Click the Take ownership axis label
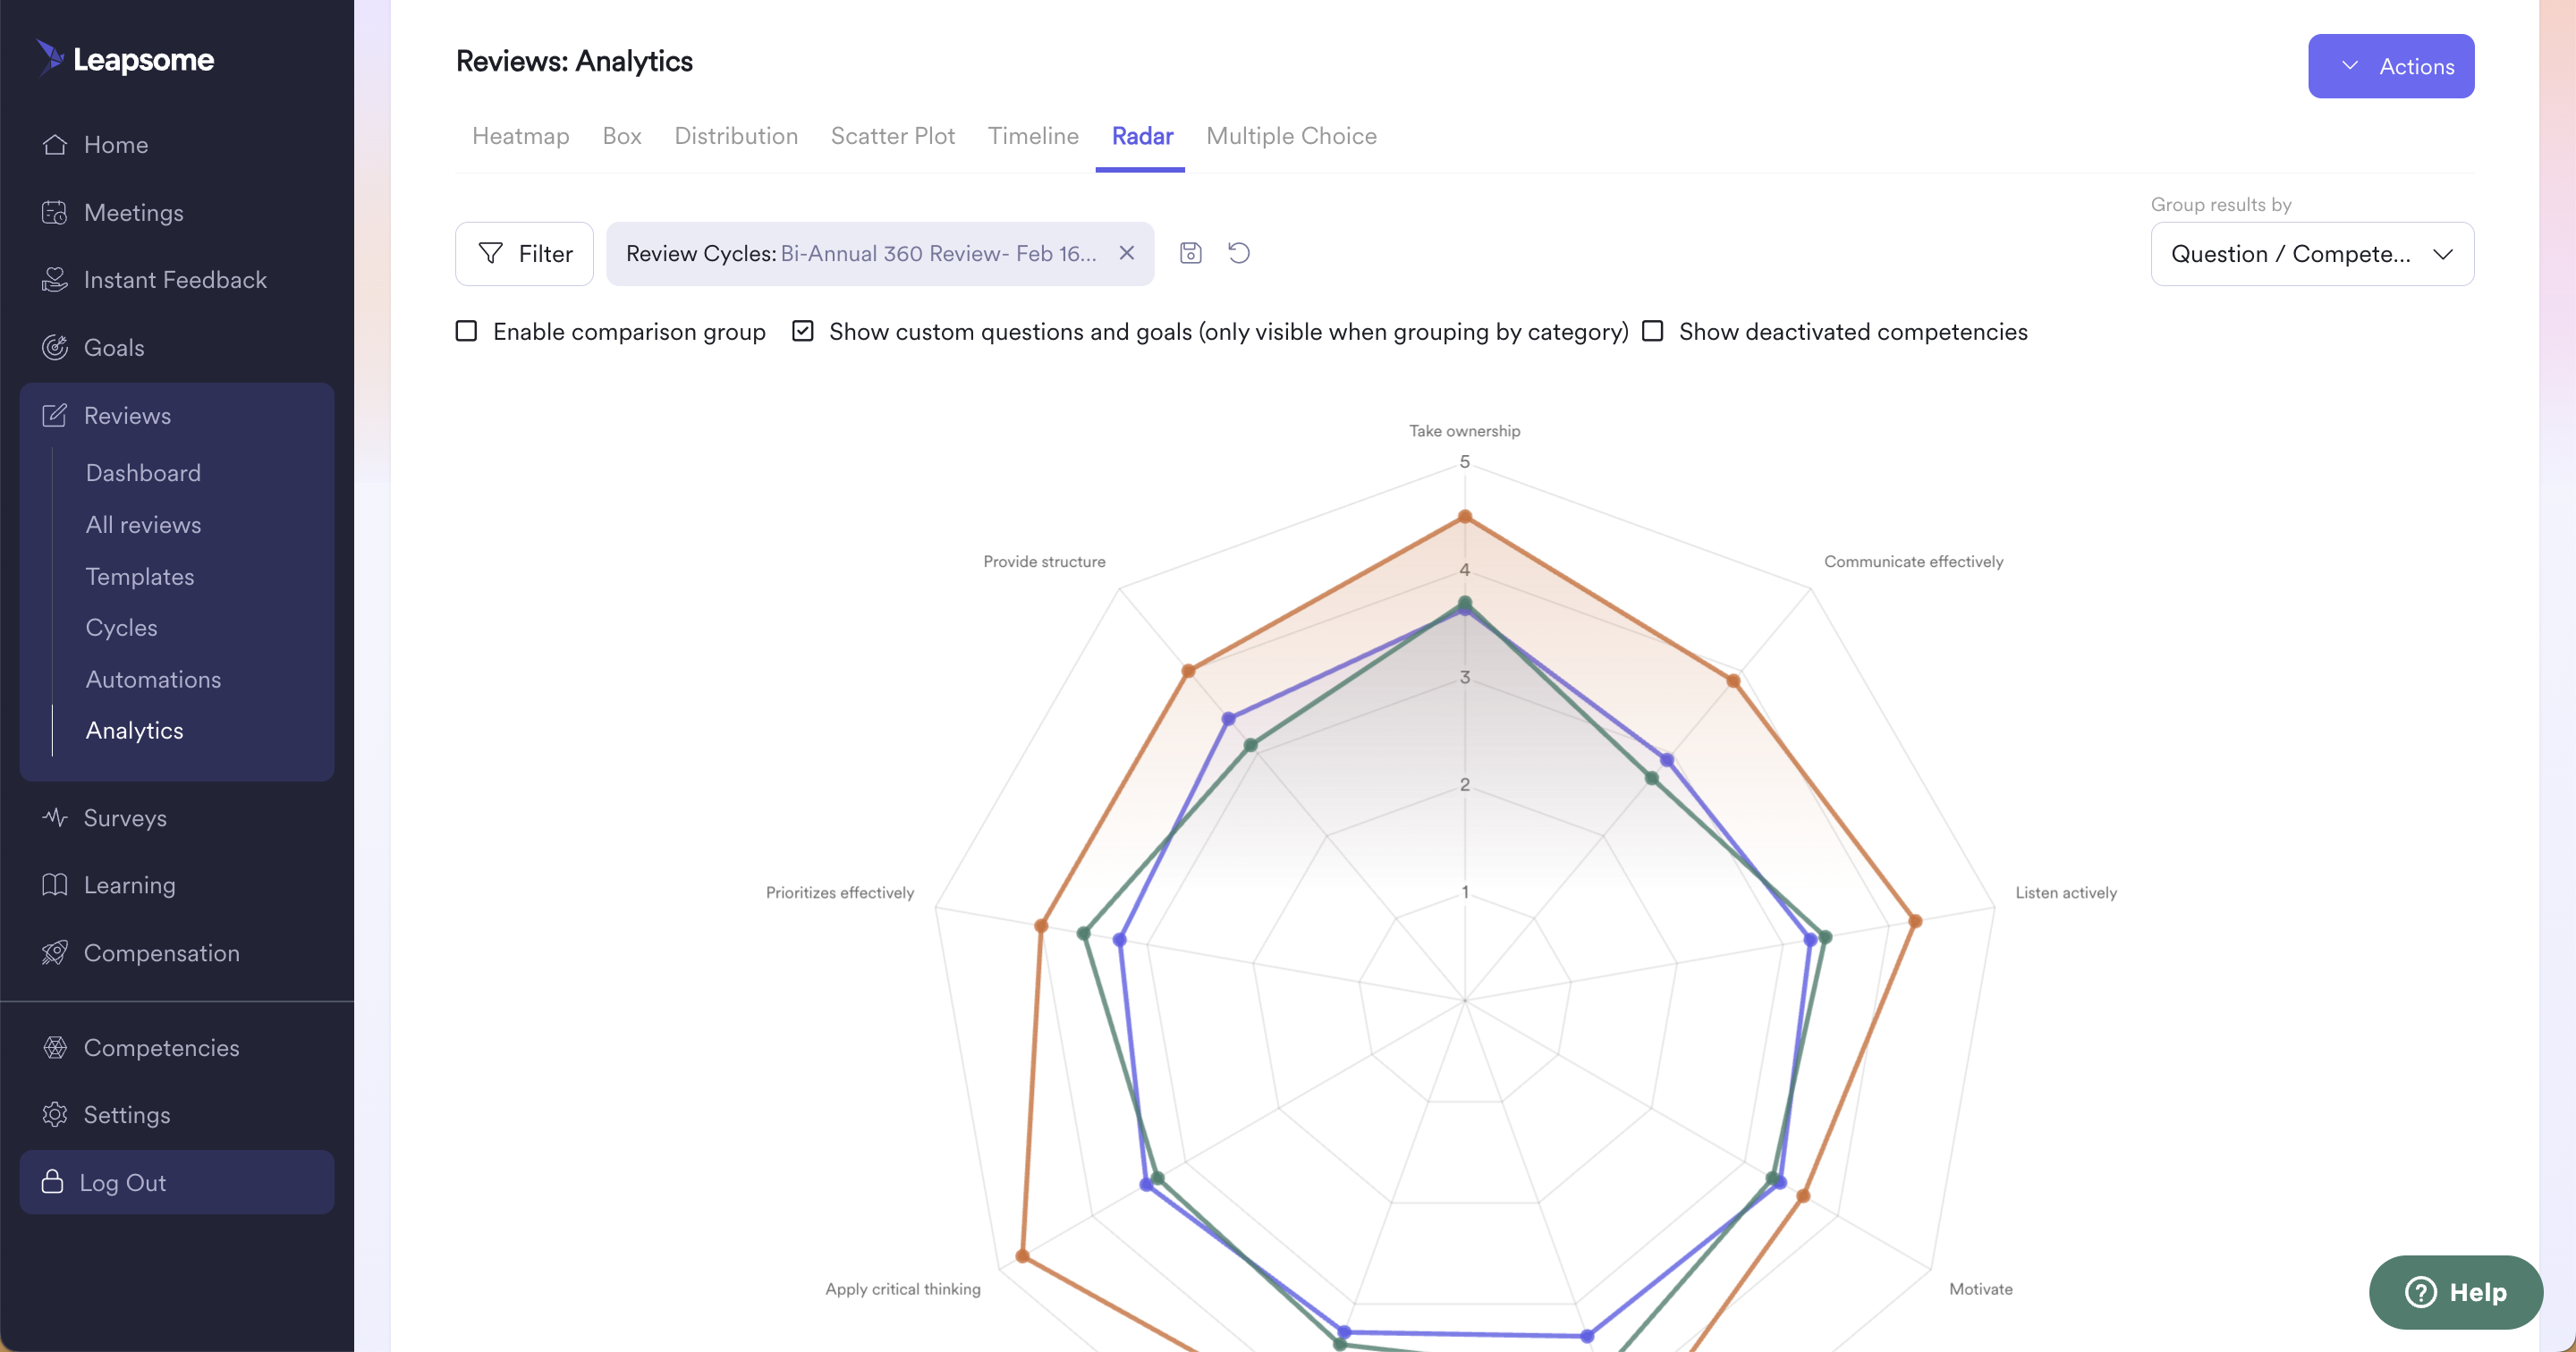The height and width of the screenshot is (1352, 2576). (x=1464, y=431)
